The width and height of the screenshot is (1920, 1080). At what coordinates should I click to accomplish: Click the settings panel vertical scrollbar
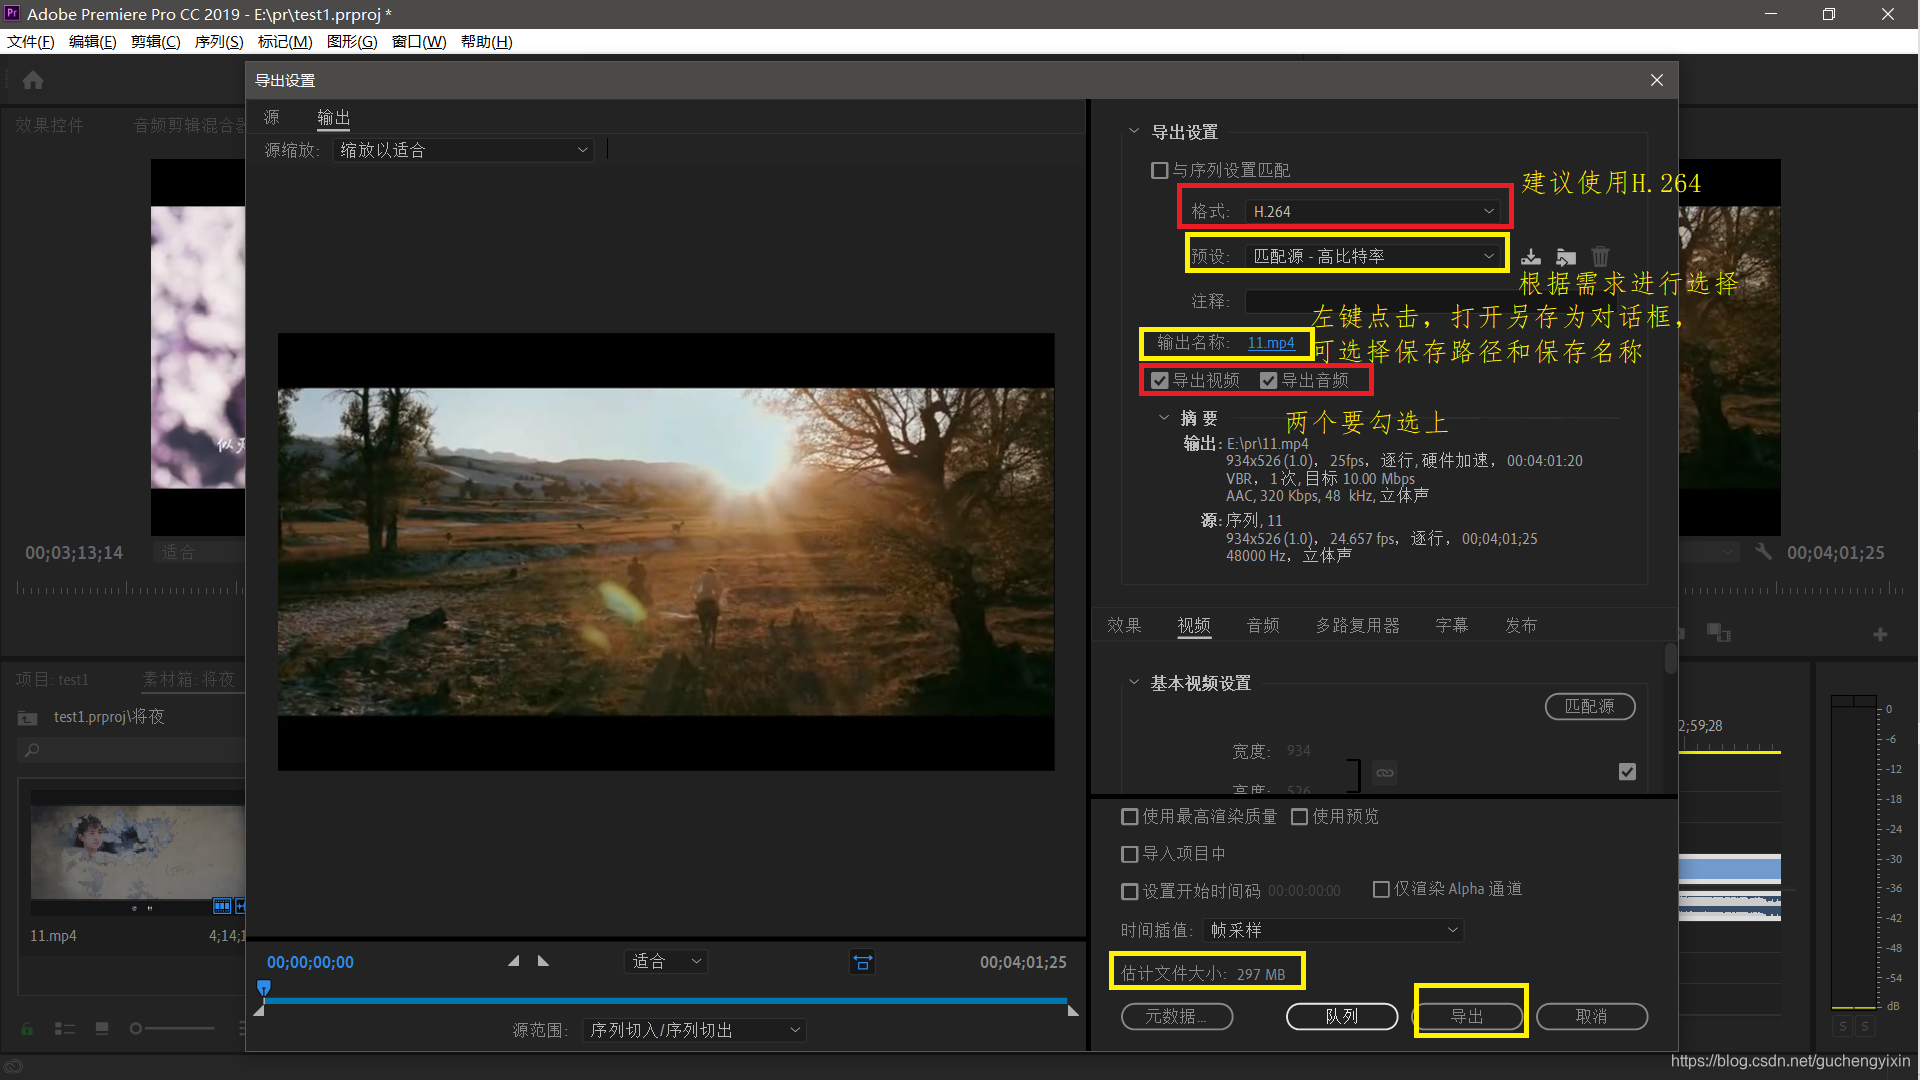(x=1670, y=660)
